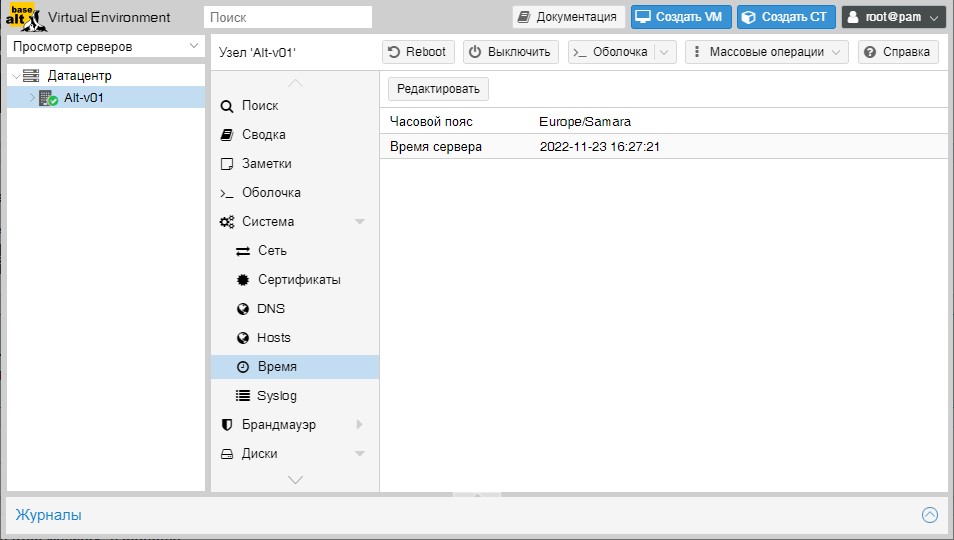
Task: Click the Datacenter server-stack icon
Action: click(x=31, y=75)
